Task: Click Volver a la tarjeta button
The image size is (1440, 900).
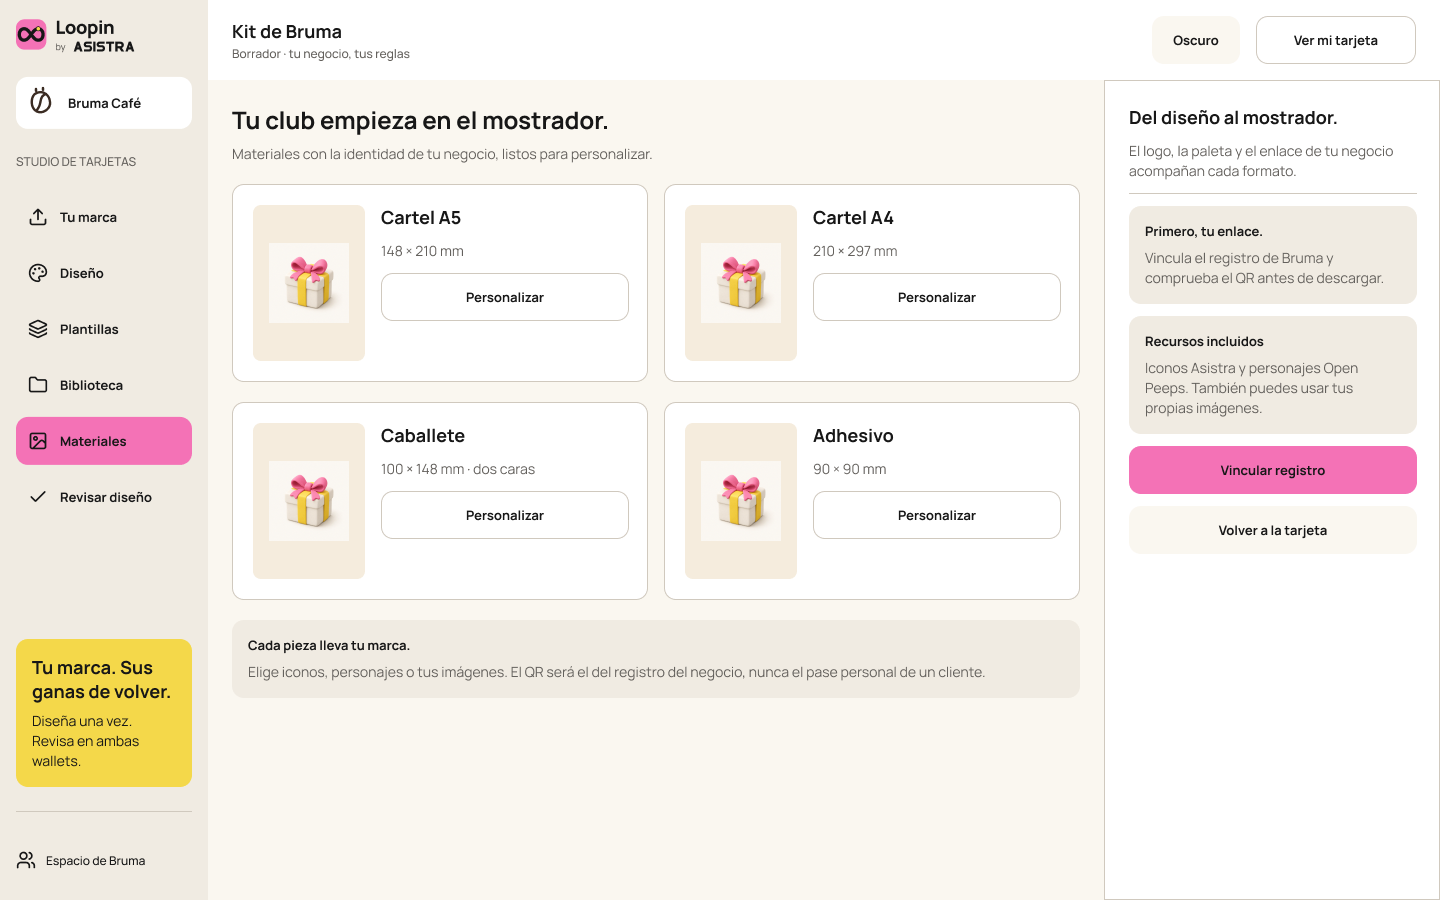Action: 1273,530
